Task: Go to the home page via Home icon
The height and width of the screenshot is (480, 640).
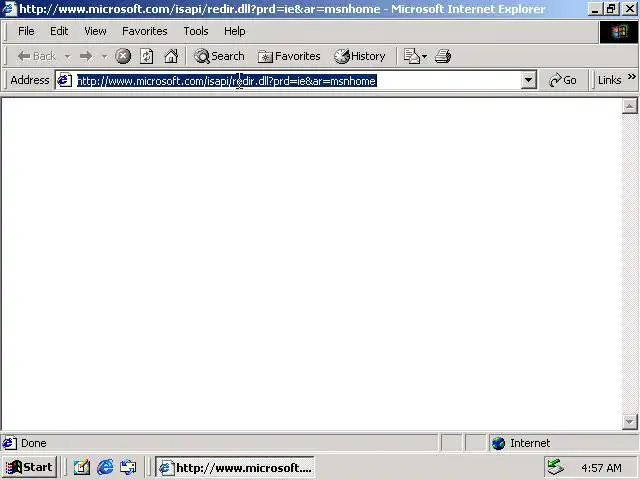Action: (171, 56)
